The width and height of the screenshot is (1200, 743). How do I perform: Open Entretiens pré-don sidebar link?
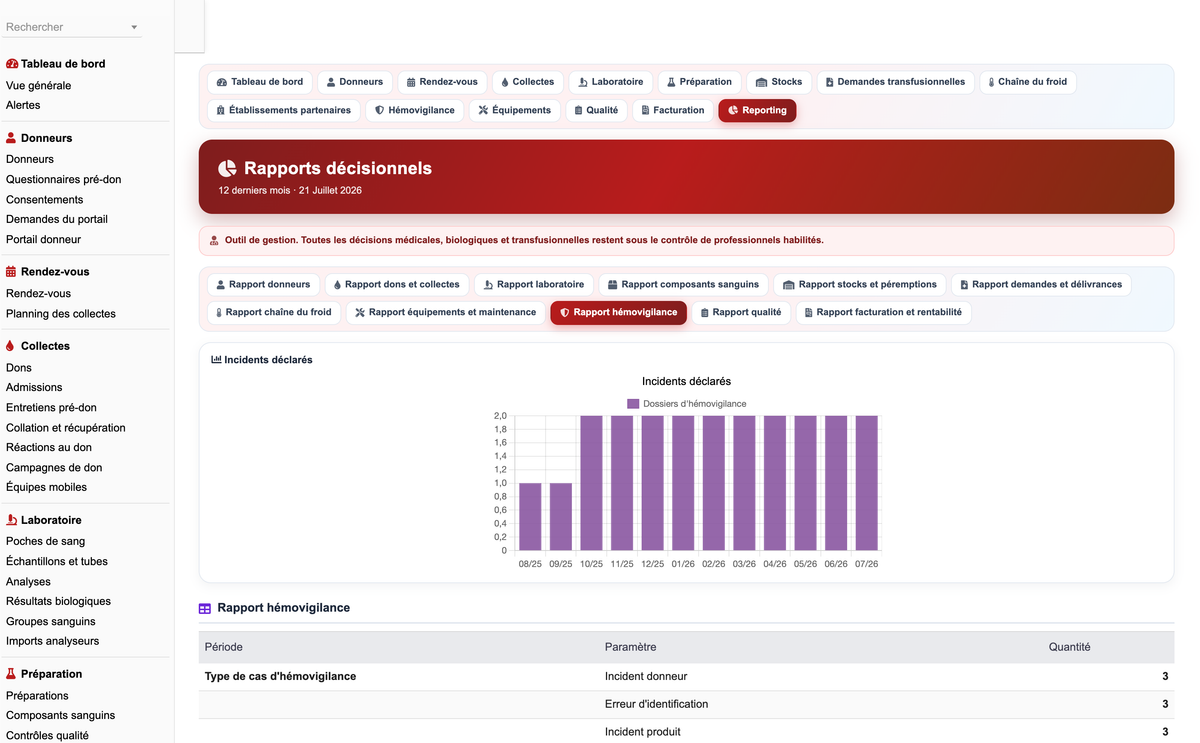[51, 408]
